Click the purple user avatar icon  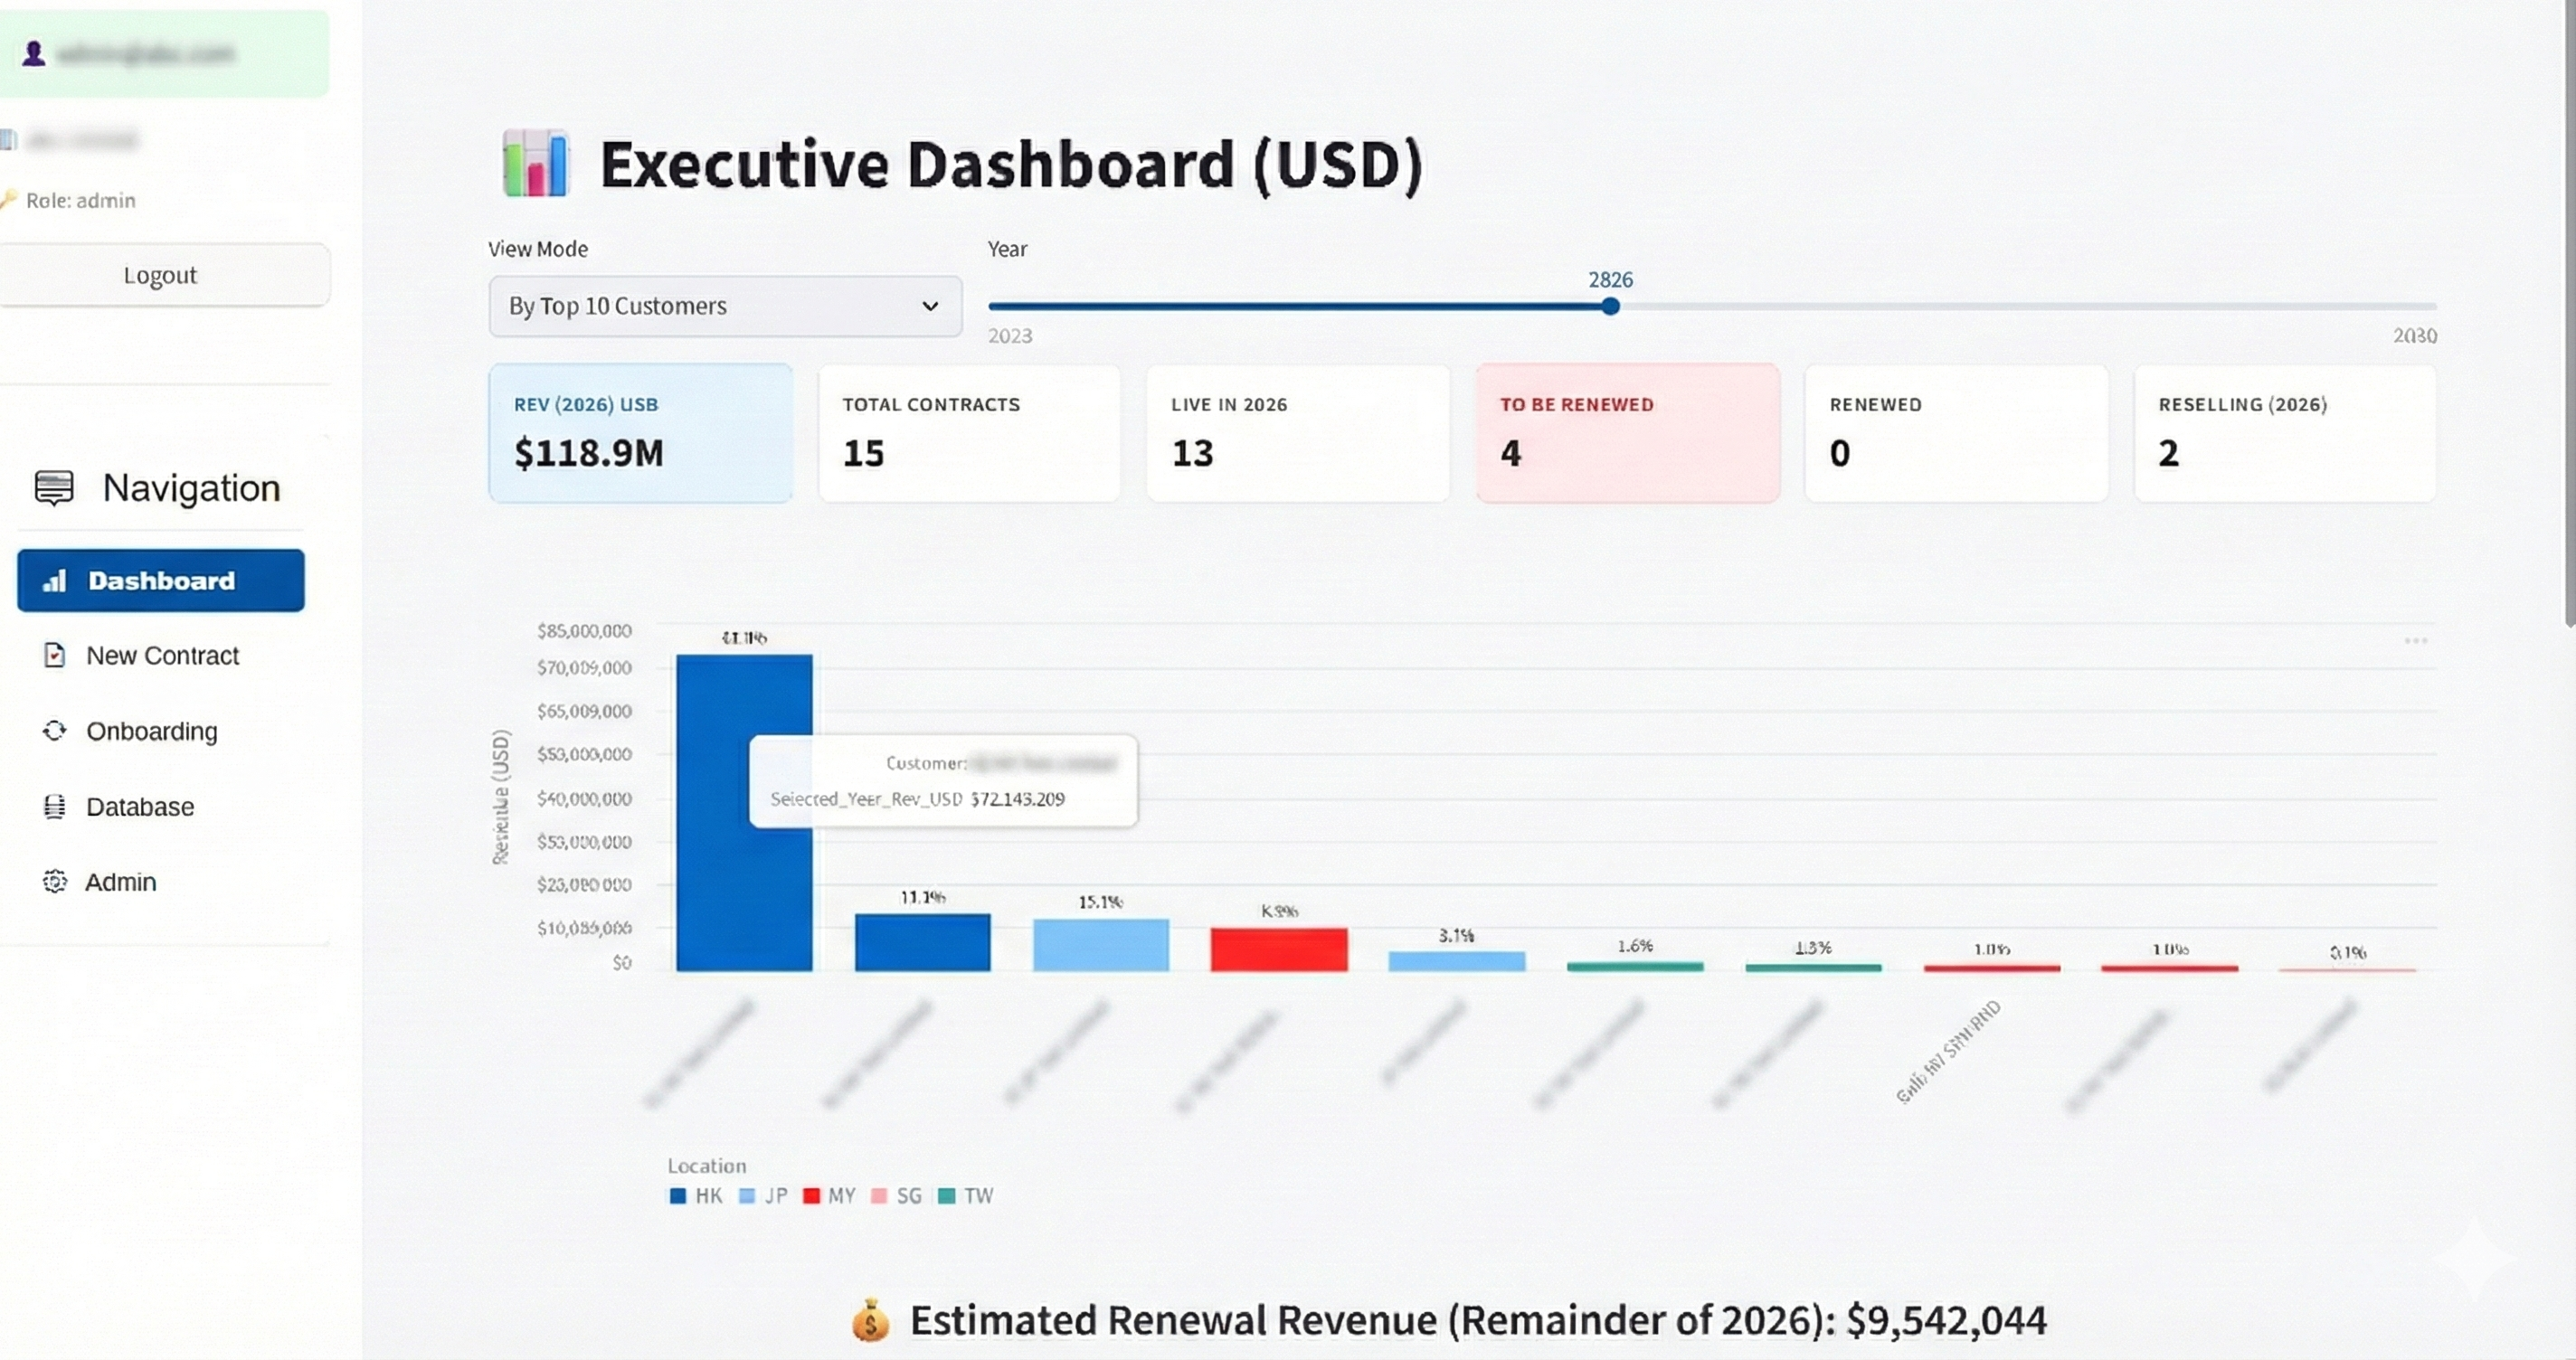pos(34,52)
